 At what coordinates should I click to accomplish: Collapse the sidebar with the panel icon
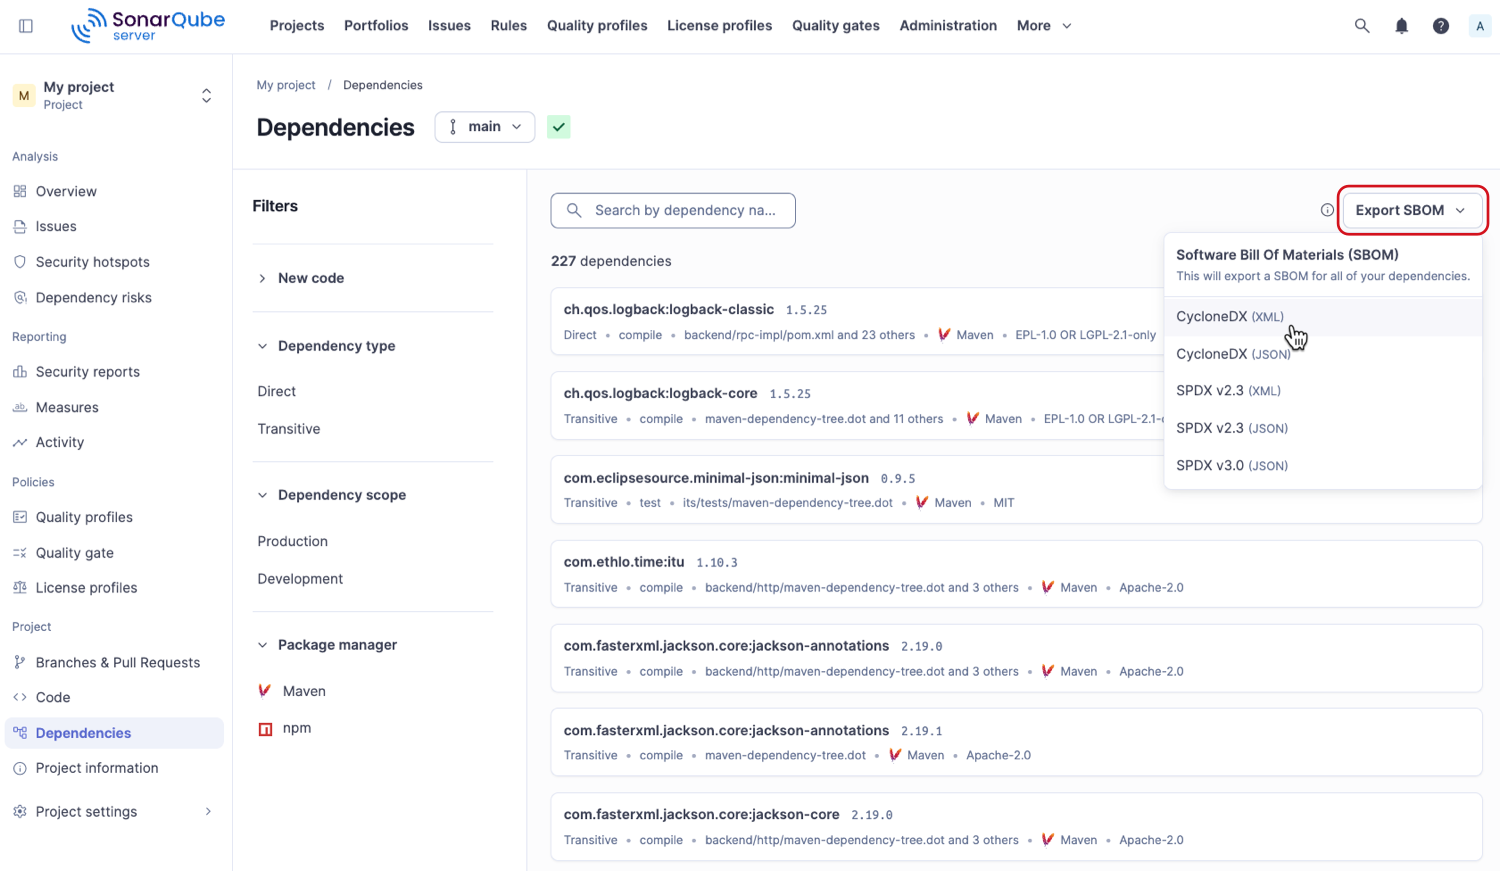tap(26, 26)
